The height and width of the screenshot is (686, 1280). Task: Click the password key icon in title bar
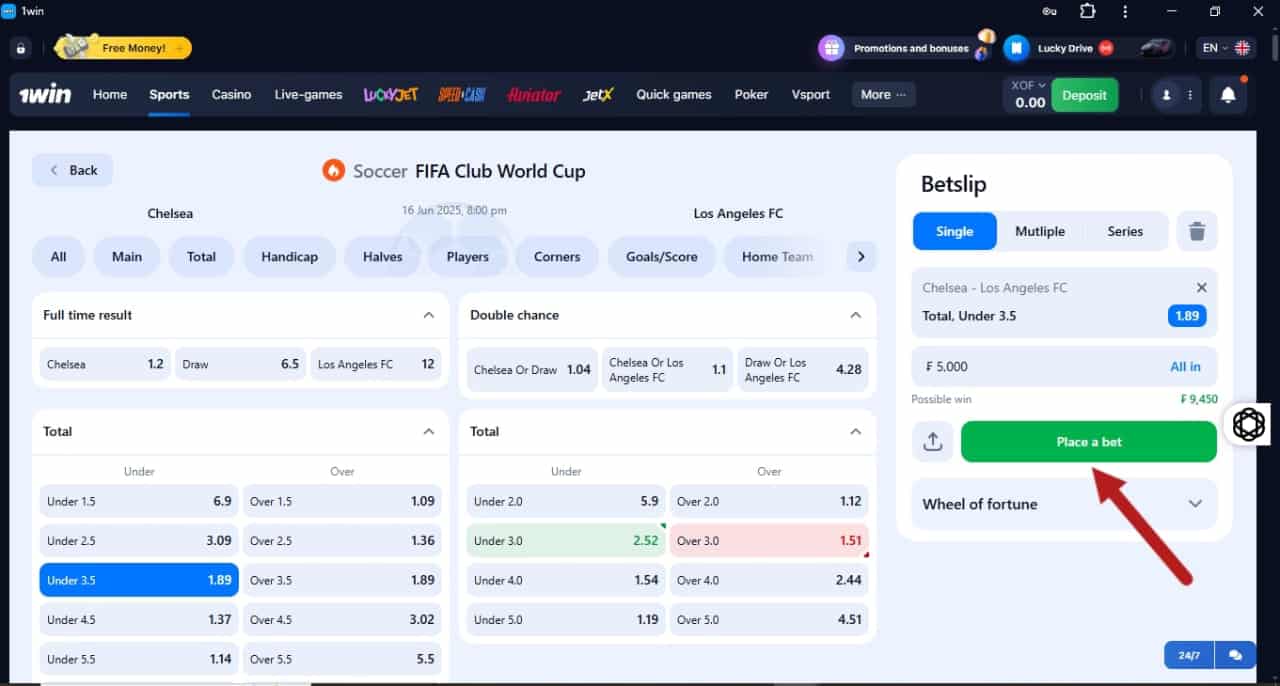tap(1049, 12)
